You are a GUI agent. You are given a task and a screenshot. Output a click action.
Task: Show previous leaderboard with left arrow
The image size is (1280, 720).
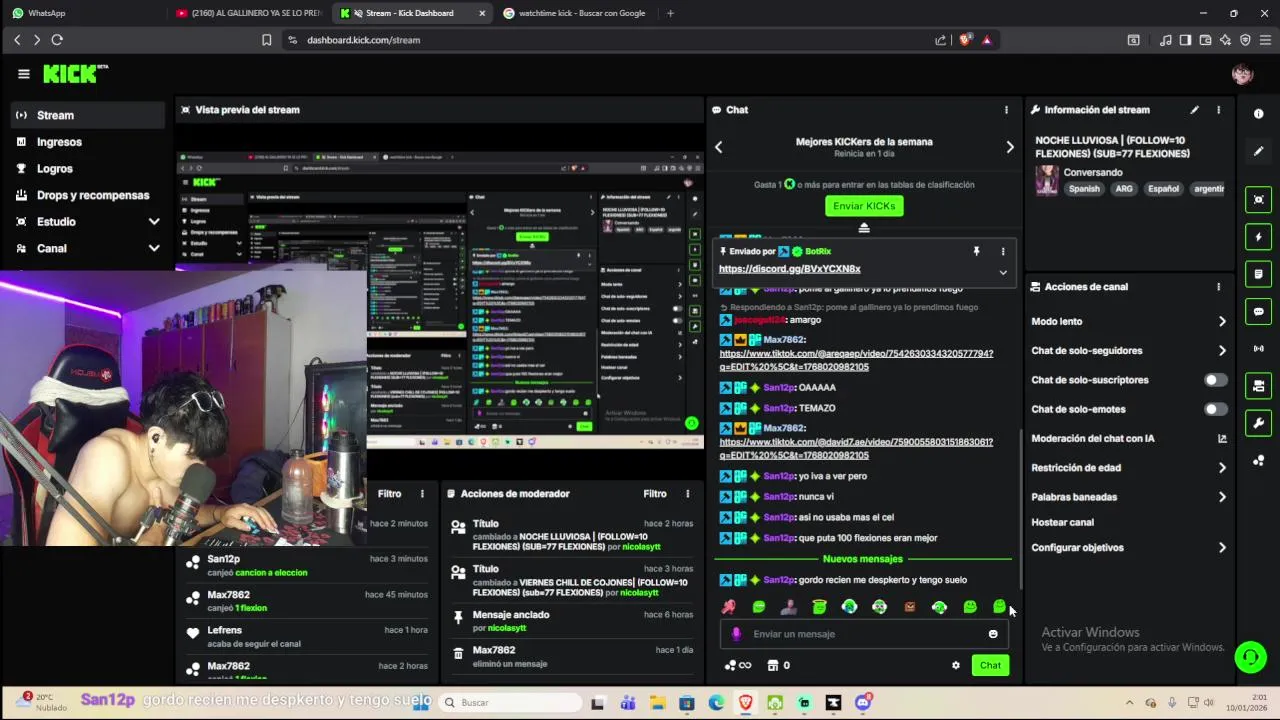coord(718,147)
